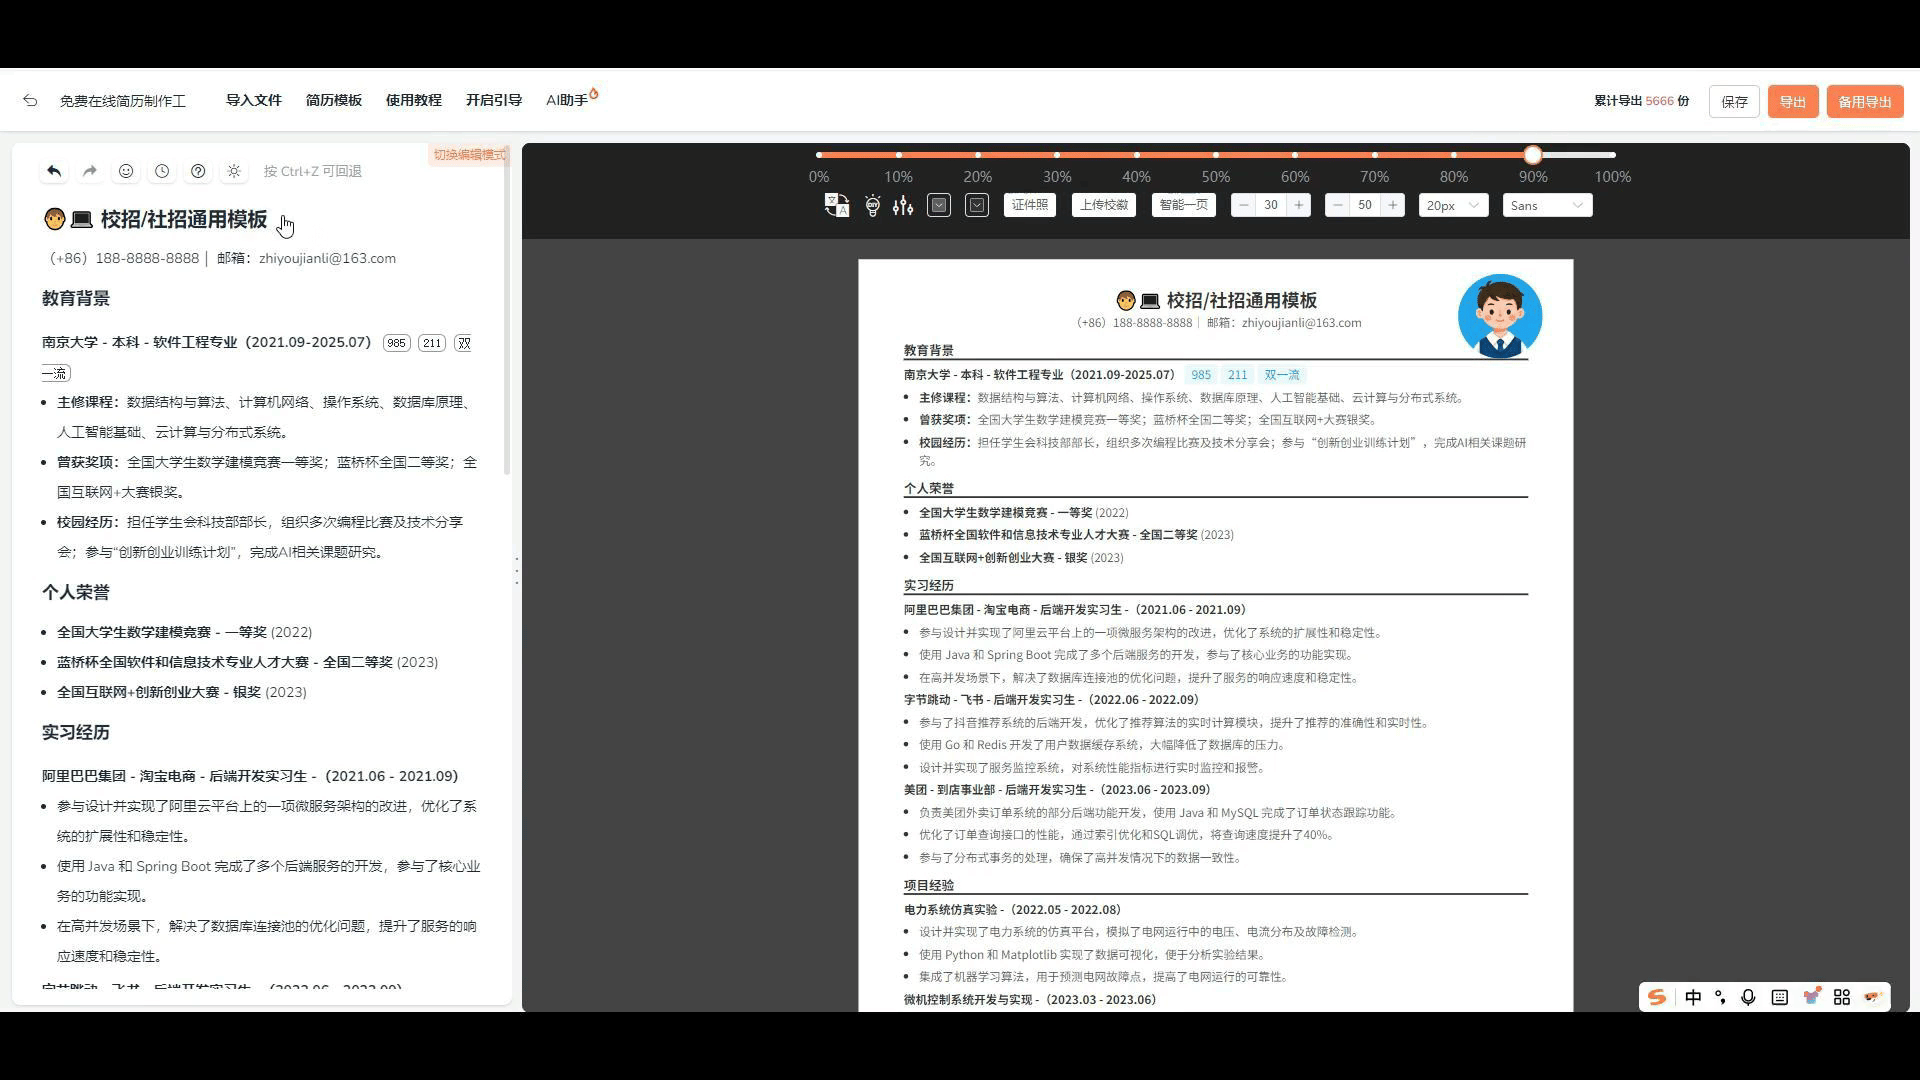This screenshot has width=1920, height=1080.
Task: Click the first boxed chevron dropdown icon
Action: (939, 206)
